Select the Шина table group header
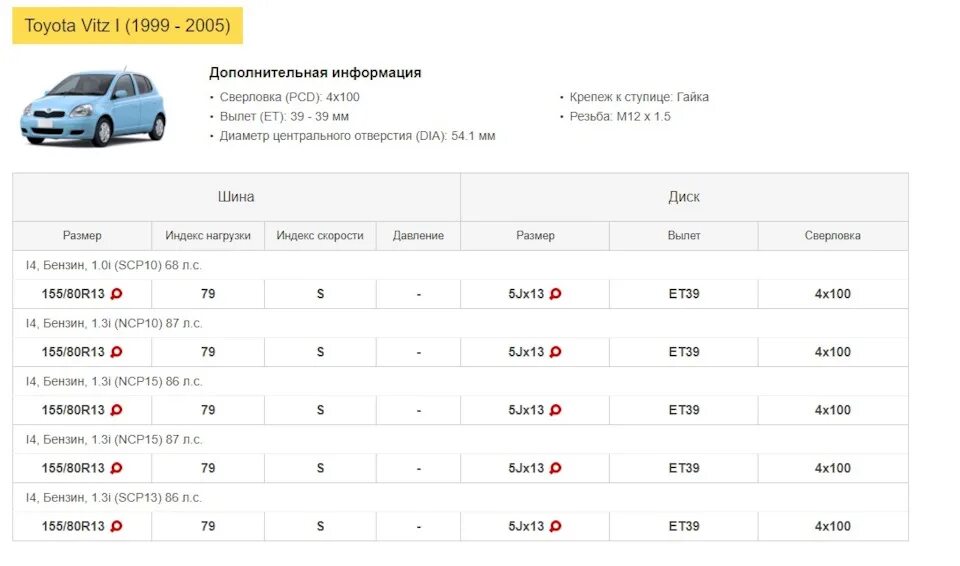This screenshot has height=566, width=960. 236,197
